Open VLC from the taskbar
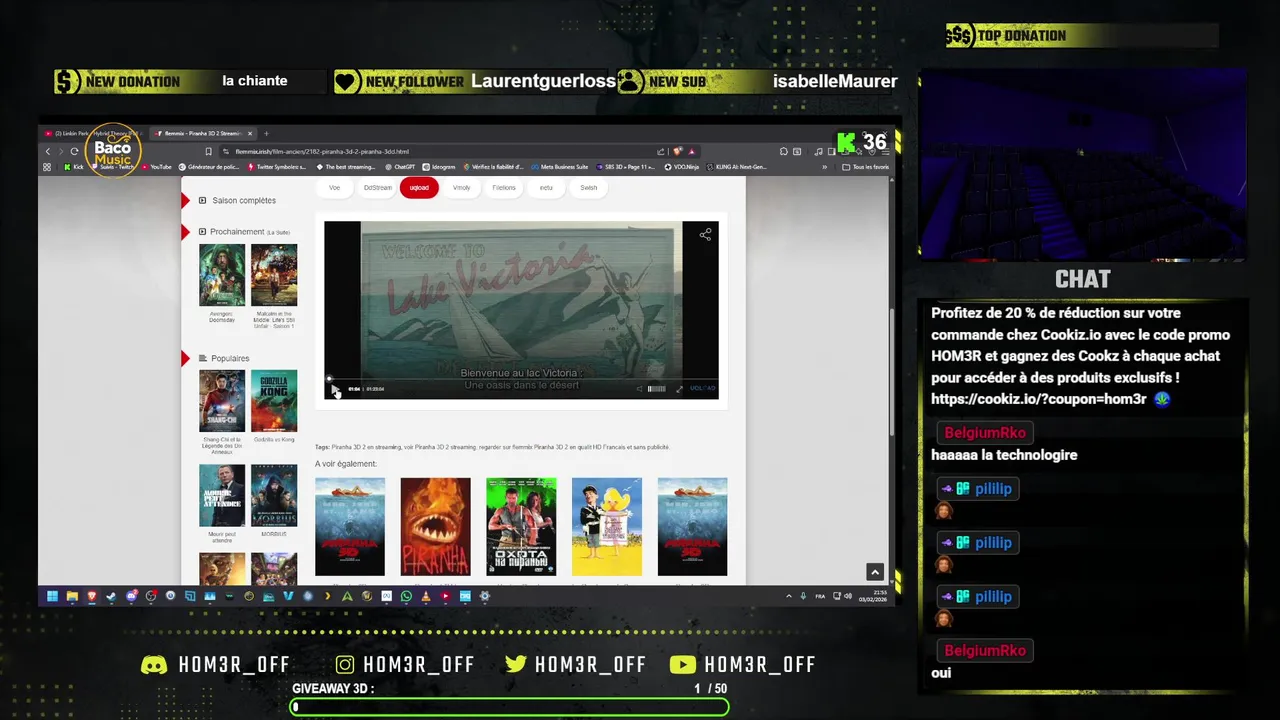This screenshot has height=720, width=1280. click(x=426, y=596)
